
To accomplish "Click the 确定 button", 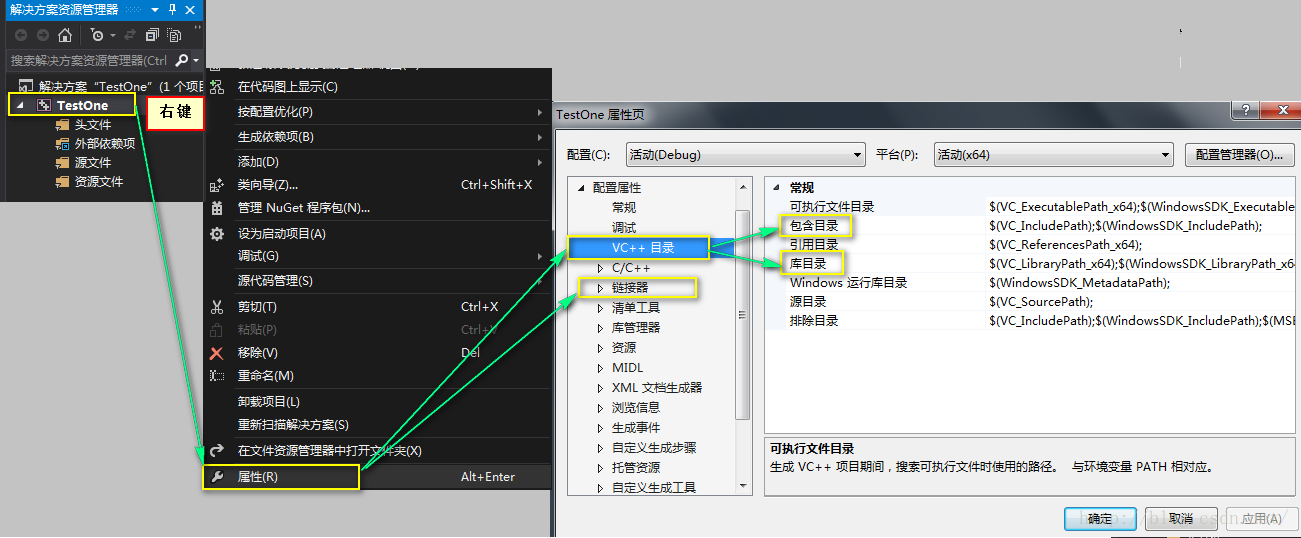I will (1100, 518).
